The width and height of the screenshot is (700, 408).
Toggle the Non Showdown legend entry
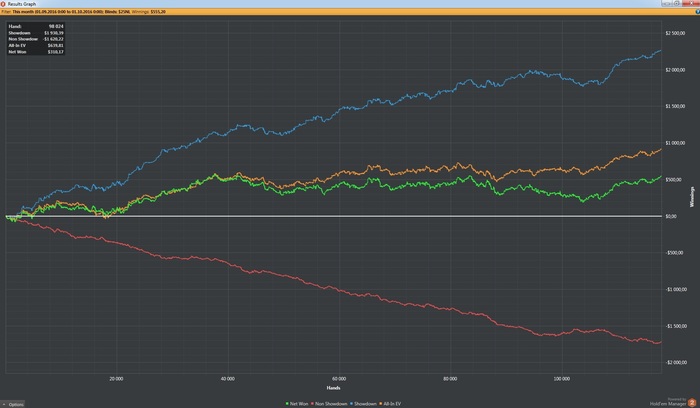click(329, 404)
